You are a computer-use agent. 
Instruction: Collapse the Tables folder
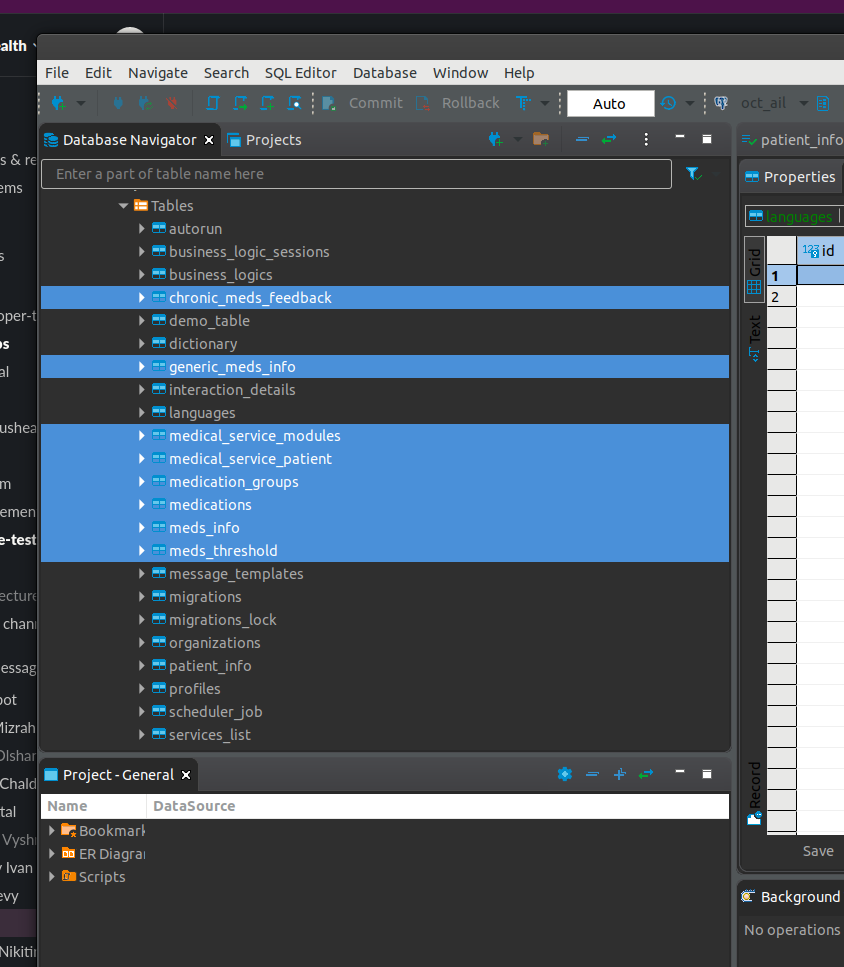click(x=123, y=205)
